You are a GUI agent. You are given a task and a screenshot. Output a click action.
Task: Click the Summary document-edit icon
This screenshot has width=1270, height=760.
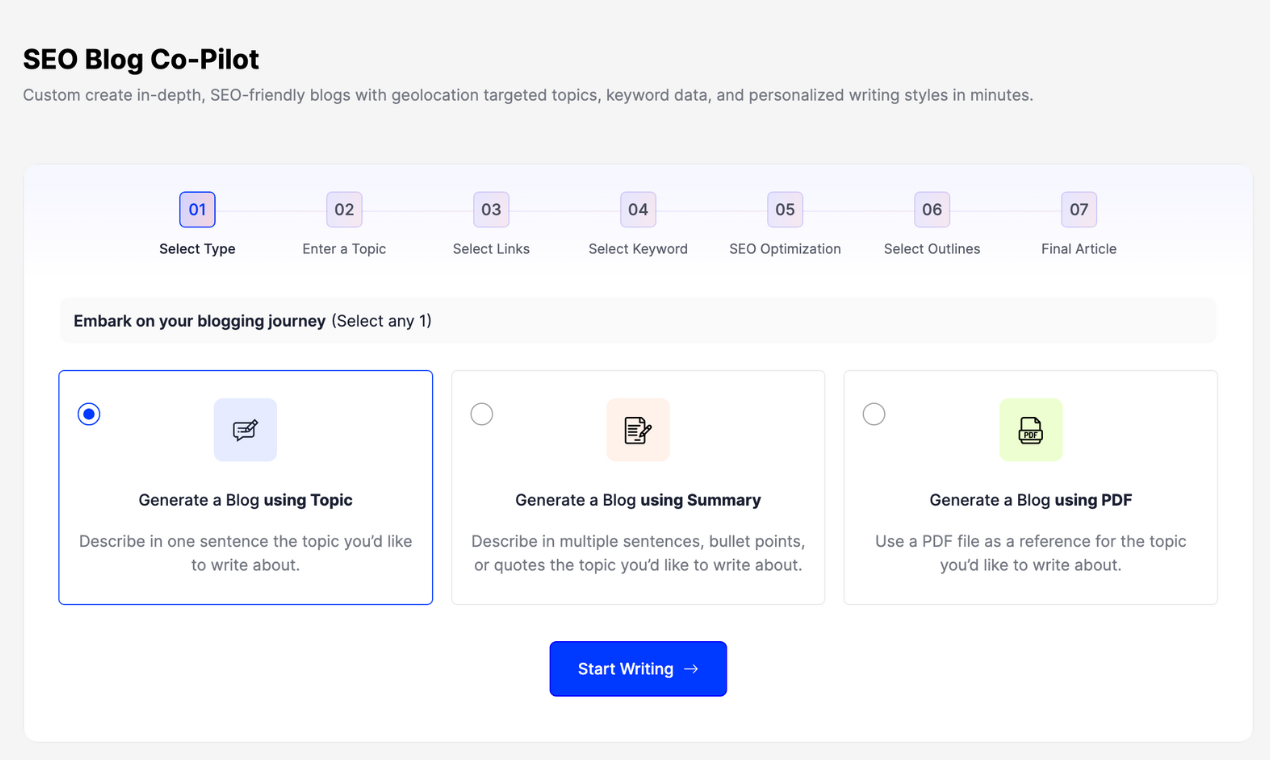pos(638,430)
